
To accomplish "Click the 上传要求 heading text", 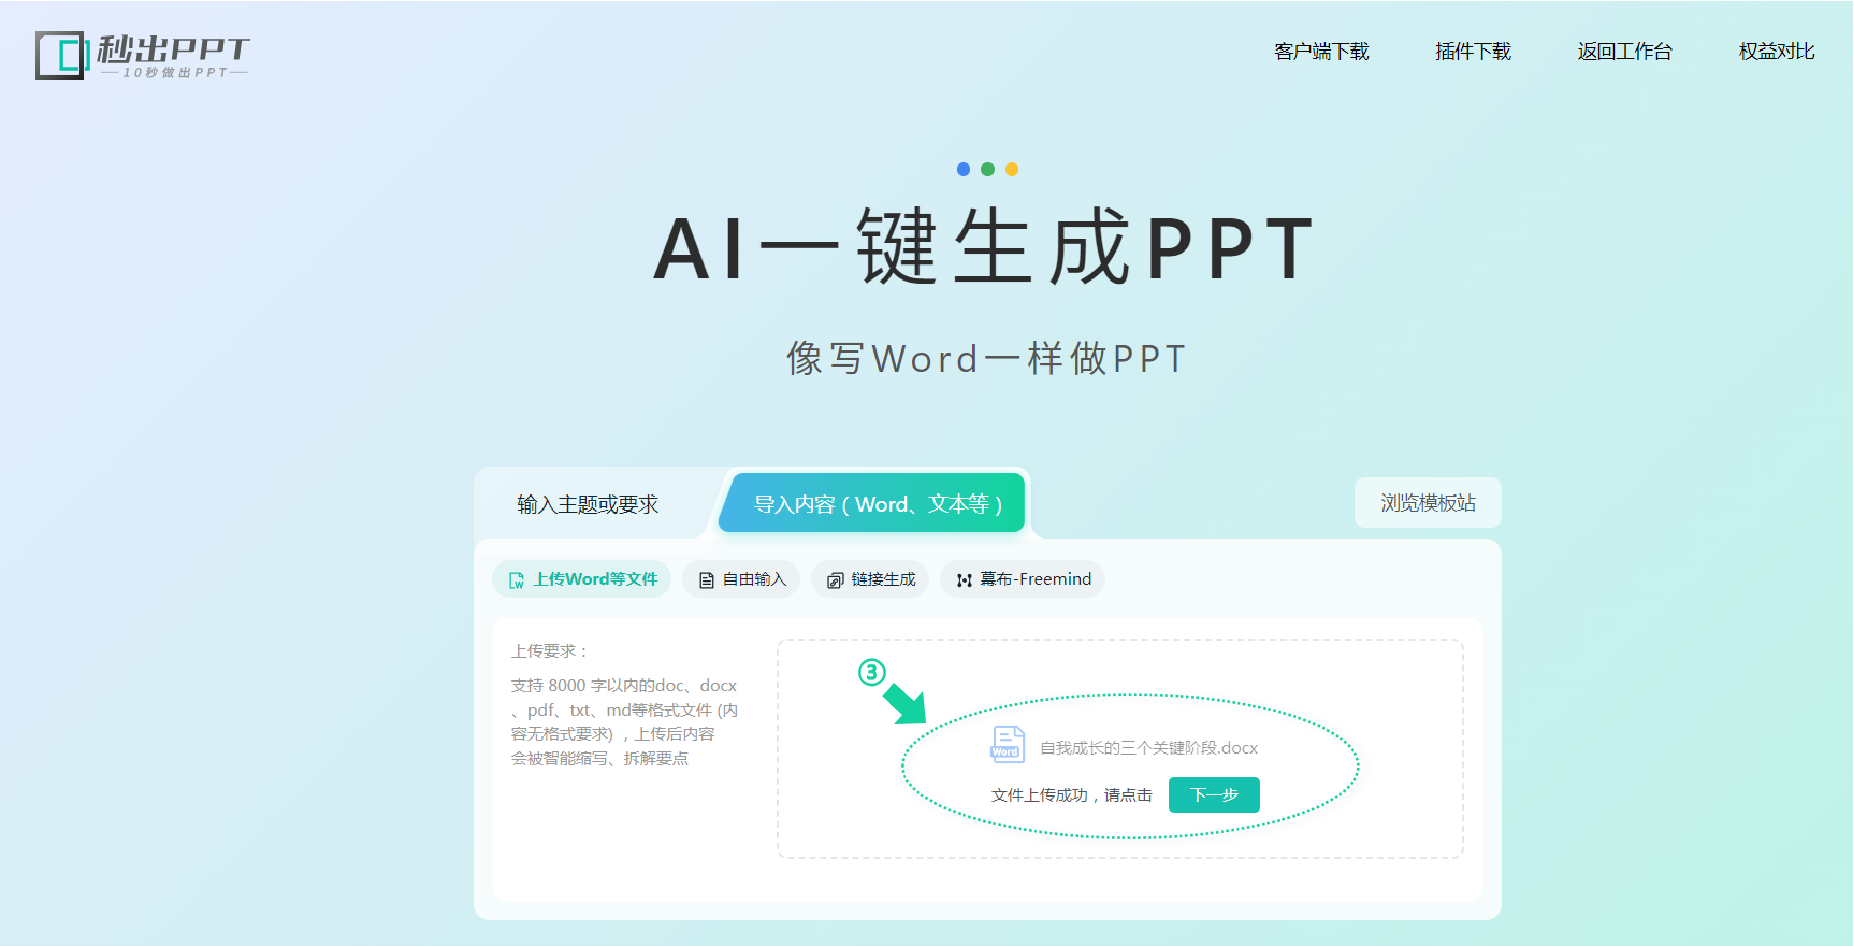I will coord(549,651).
